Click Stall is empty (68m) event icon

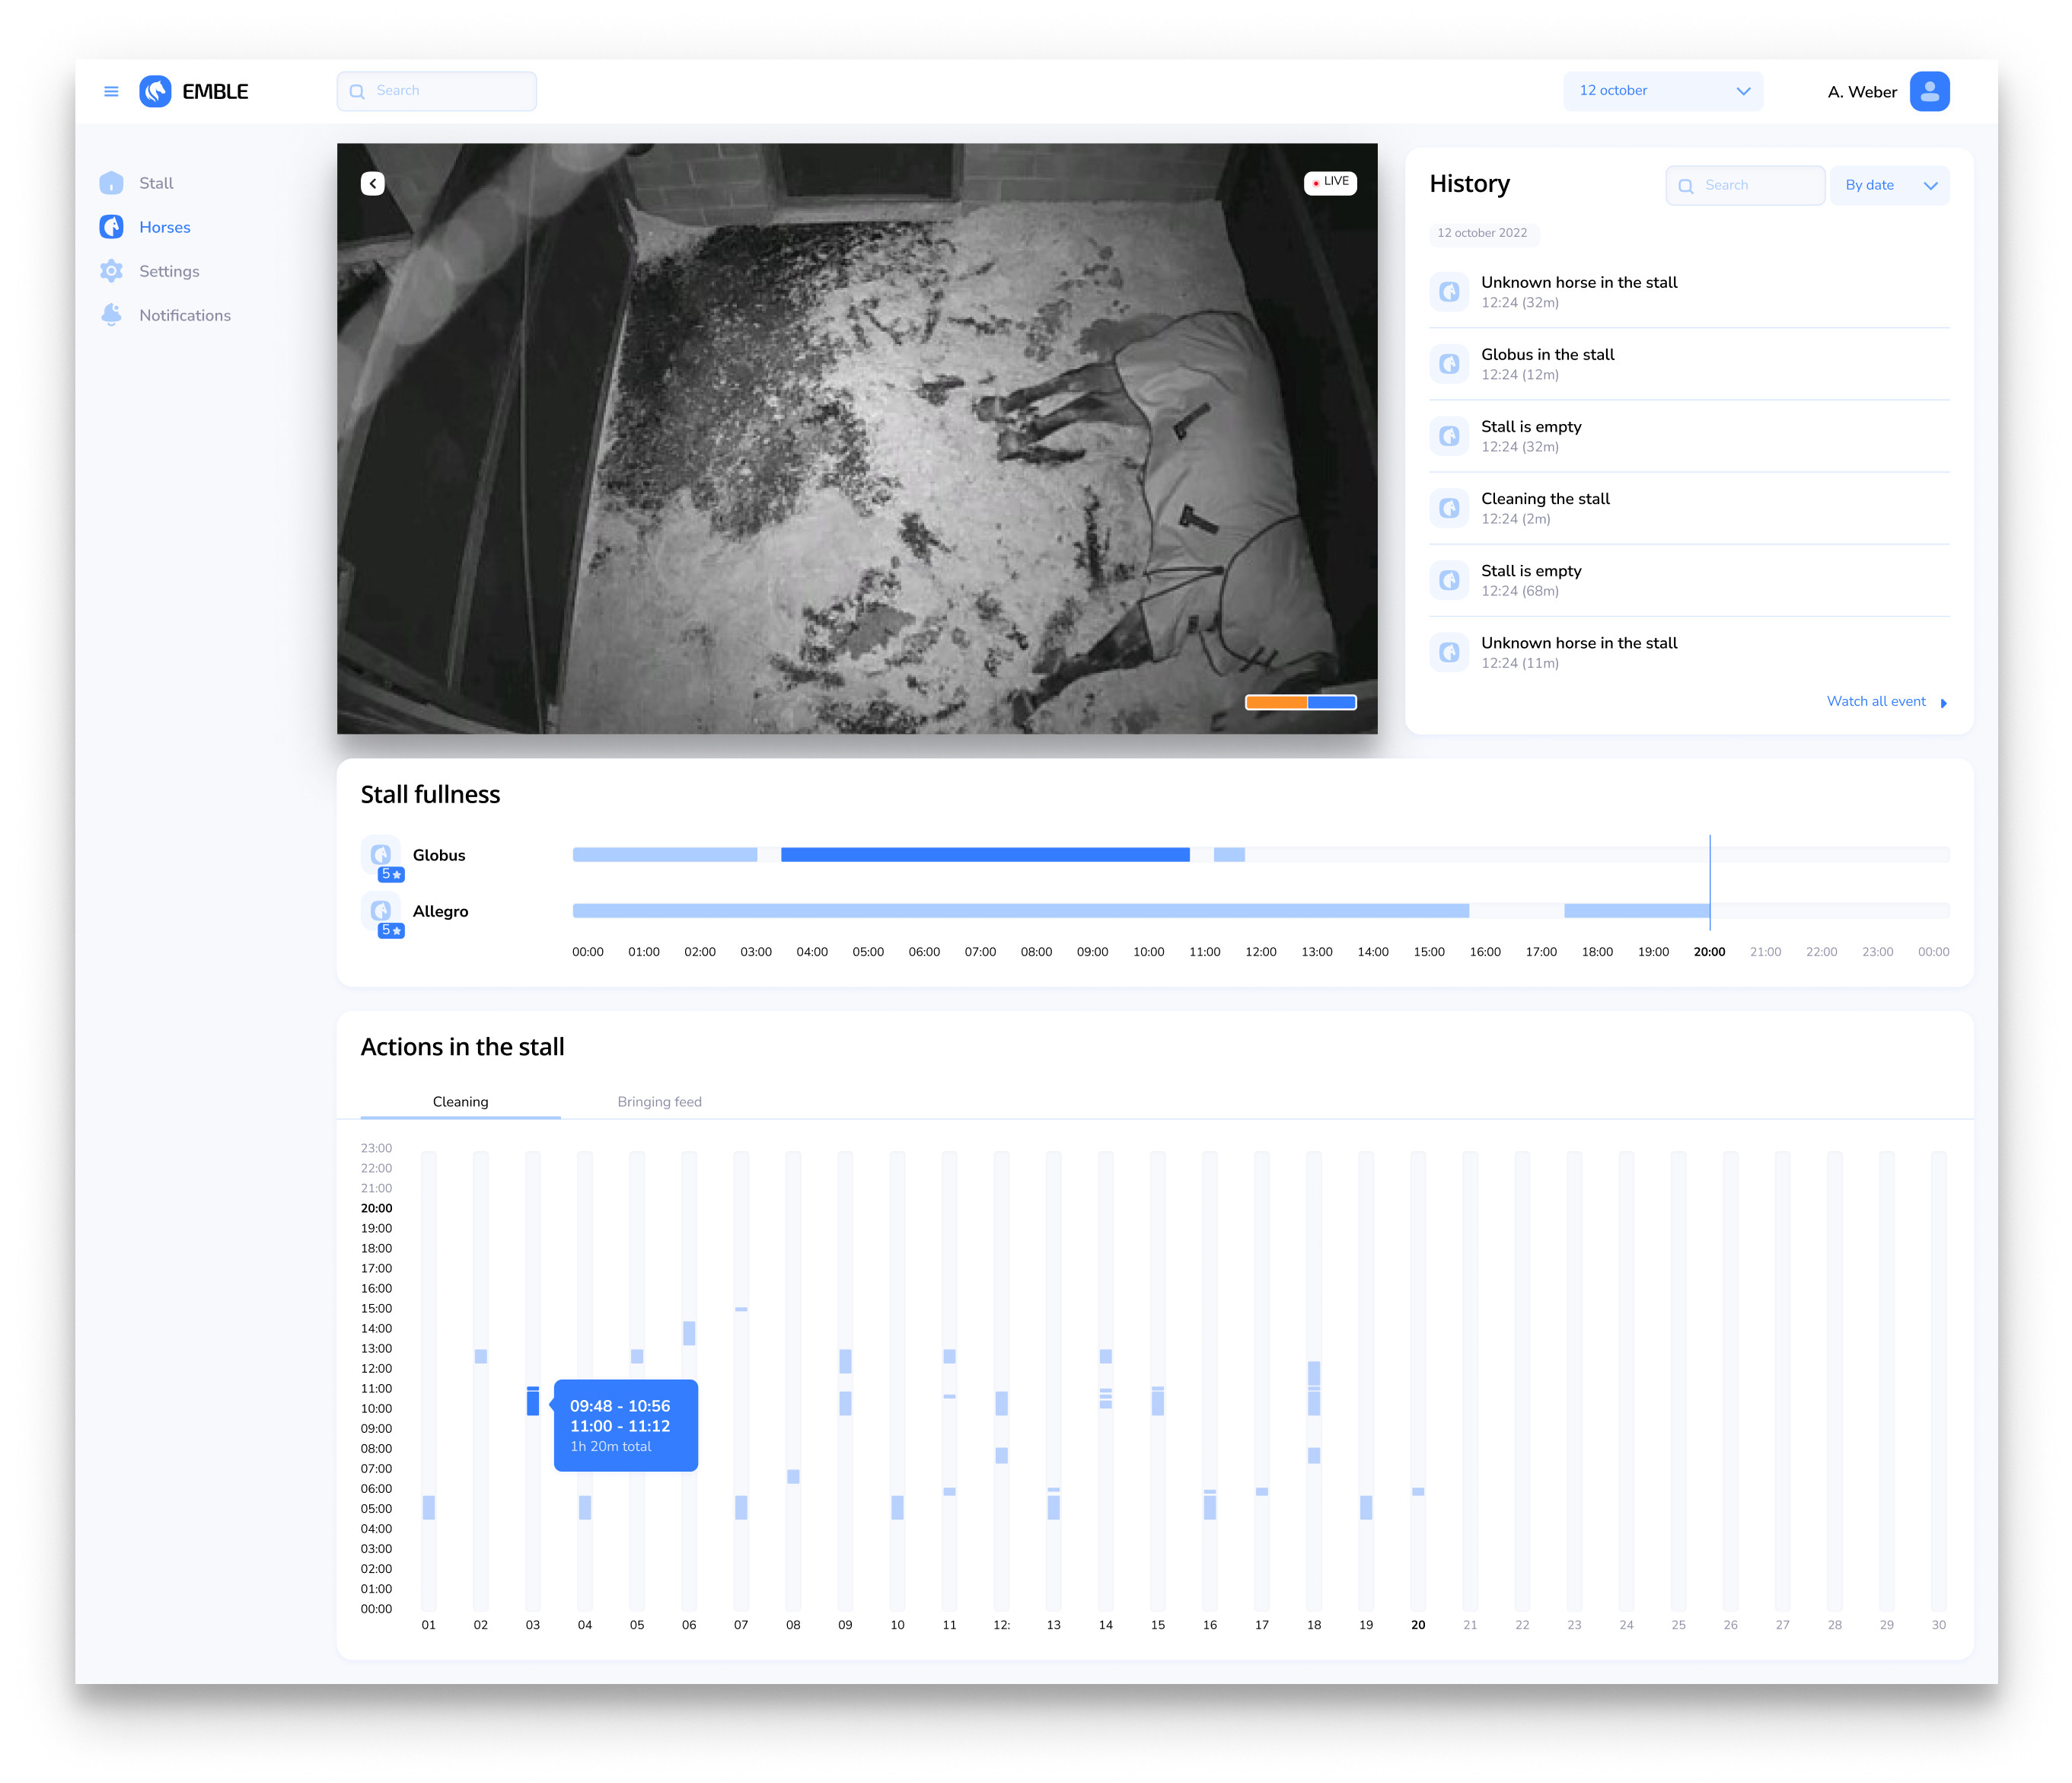coord(1449,580)
